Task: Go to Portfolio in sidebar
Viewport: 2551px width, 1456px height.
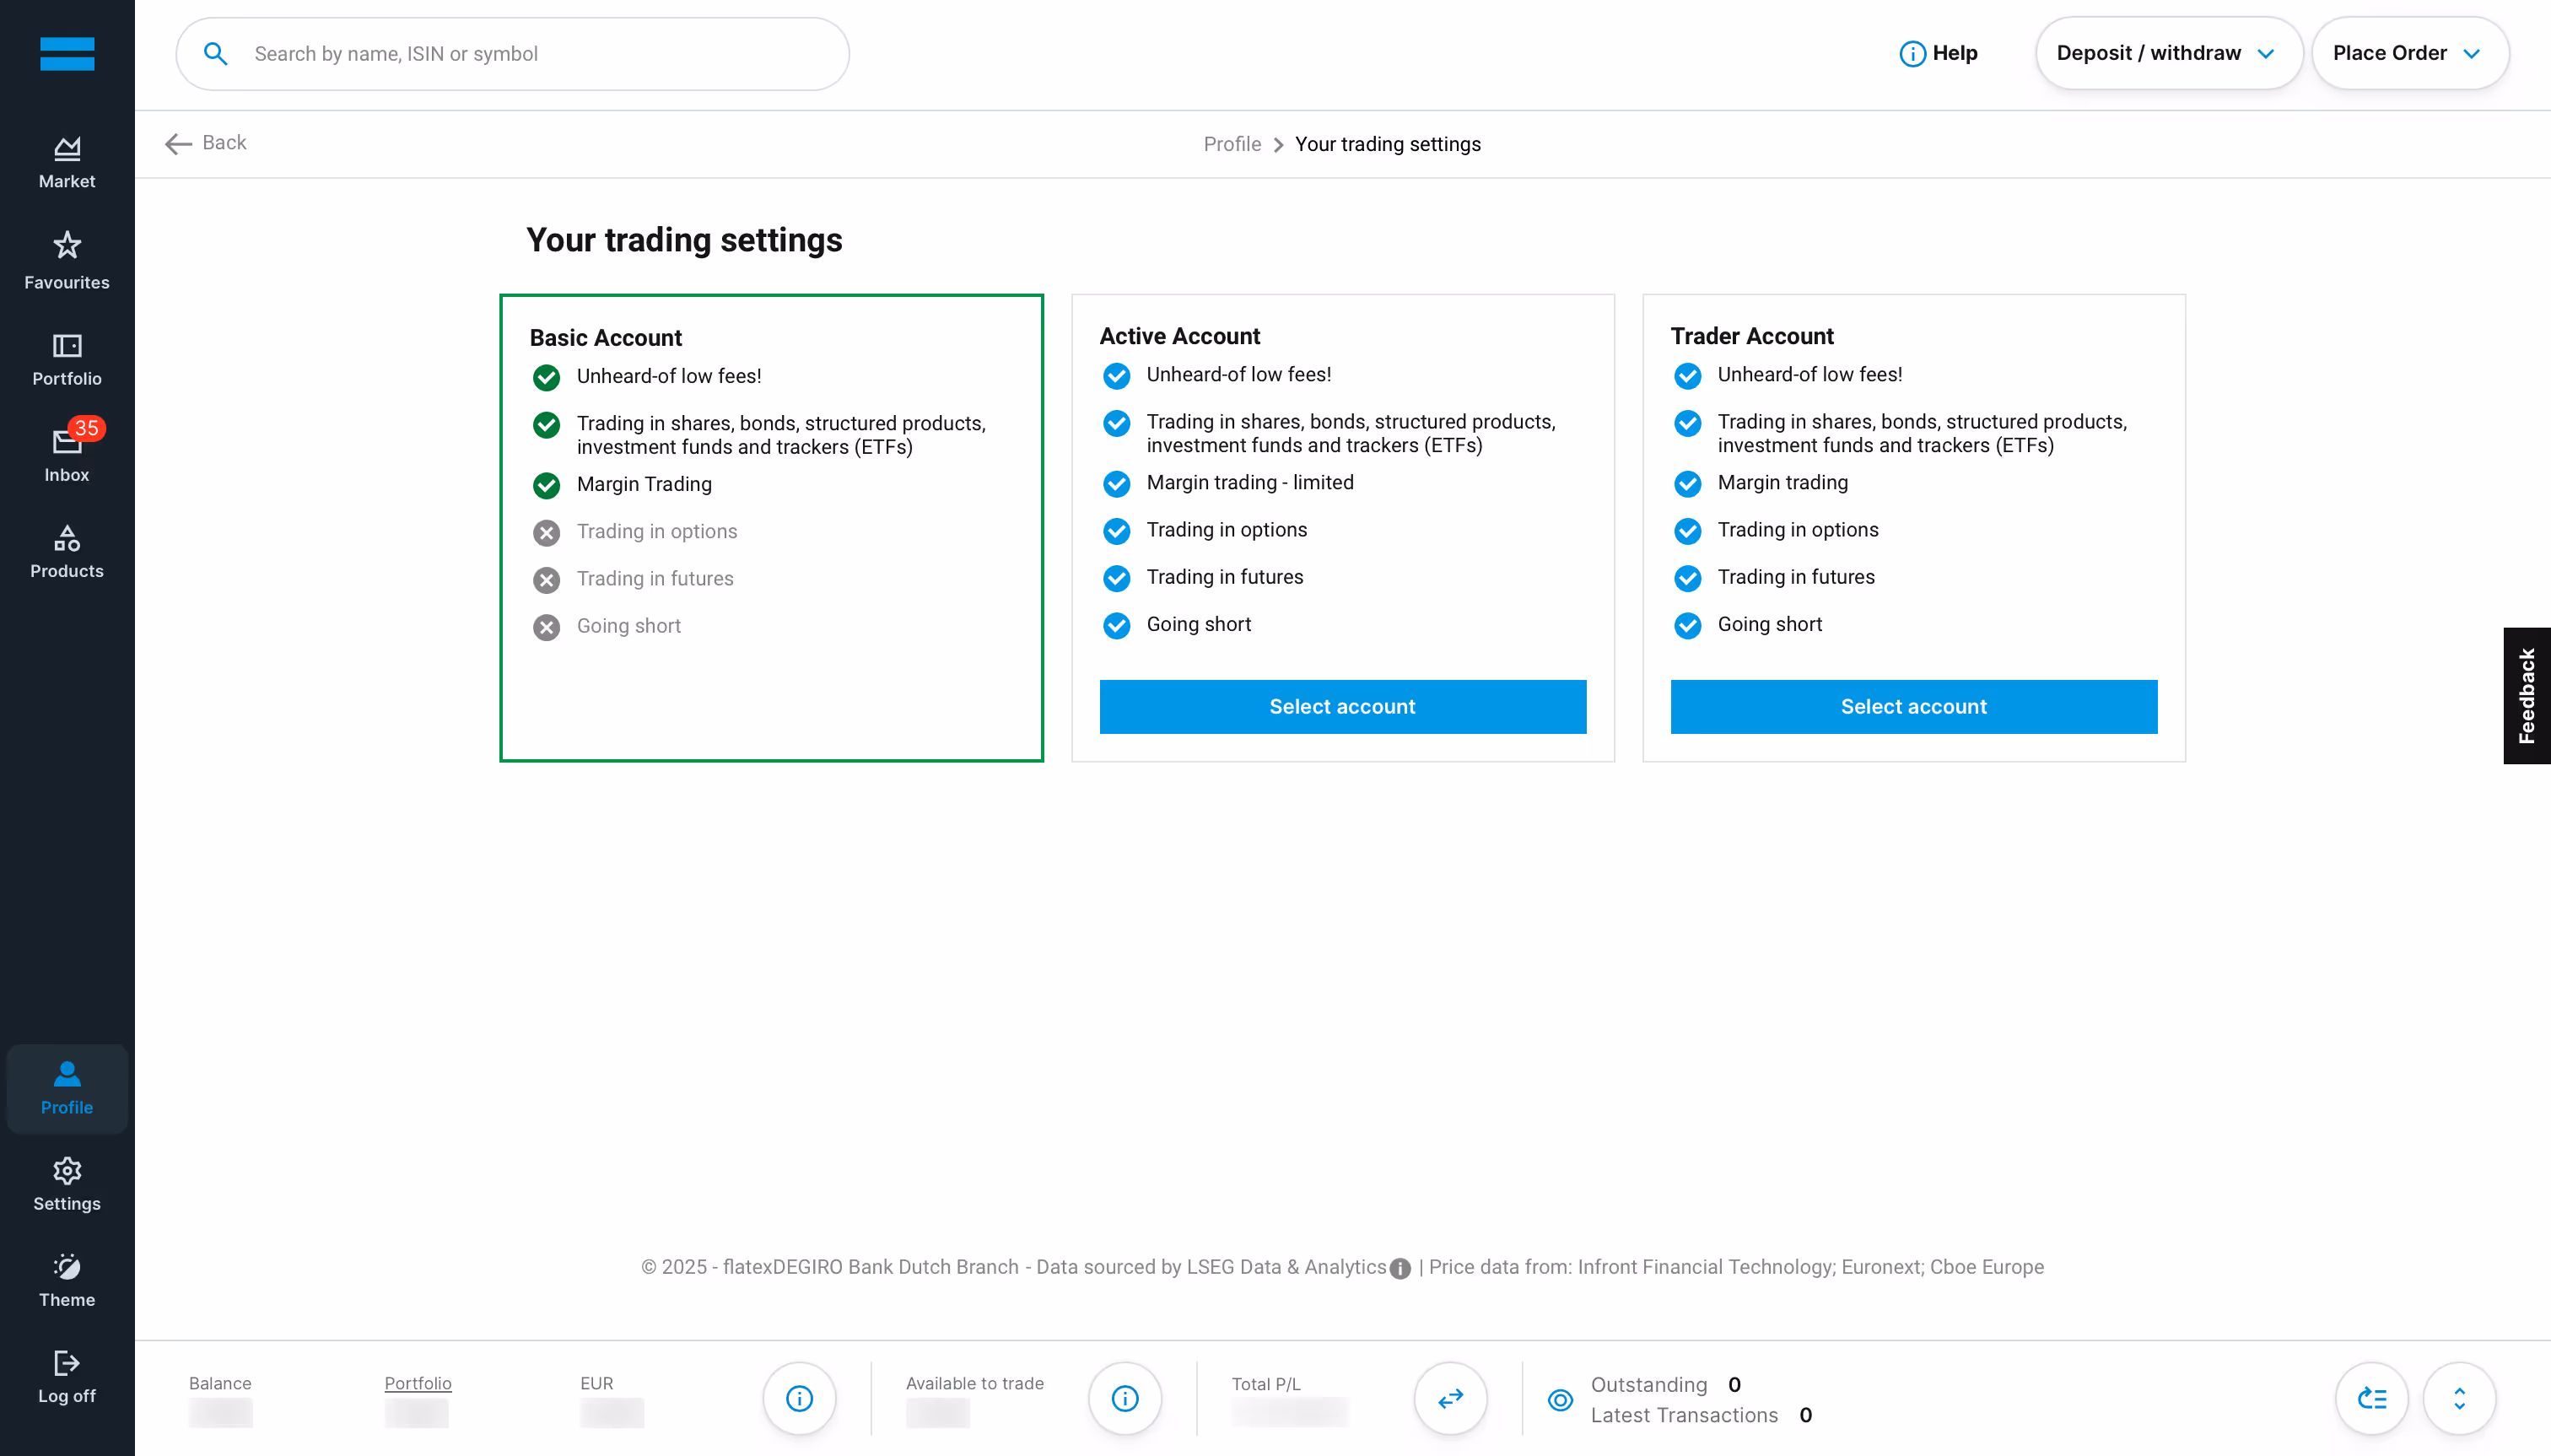Action: 67,359
